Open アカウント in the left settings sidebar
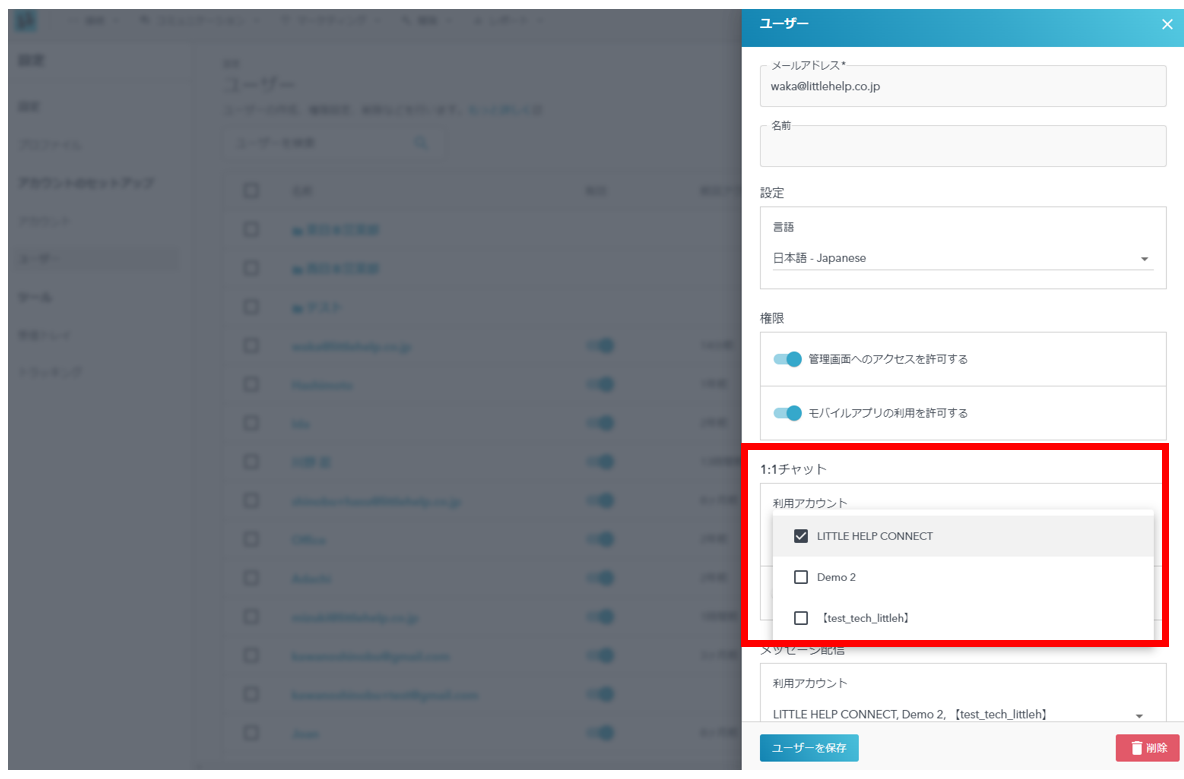Viewport: 1184px width, 779px height. click(45, 220)
